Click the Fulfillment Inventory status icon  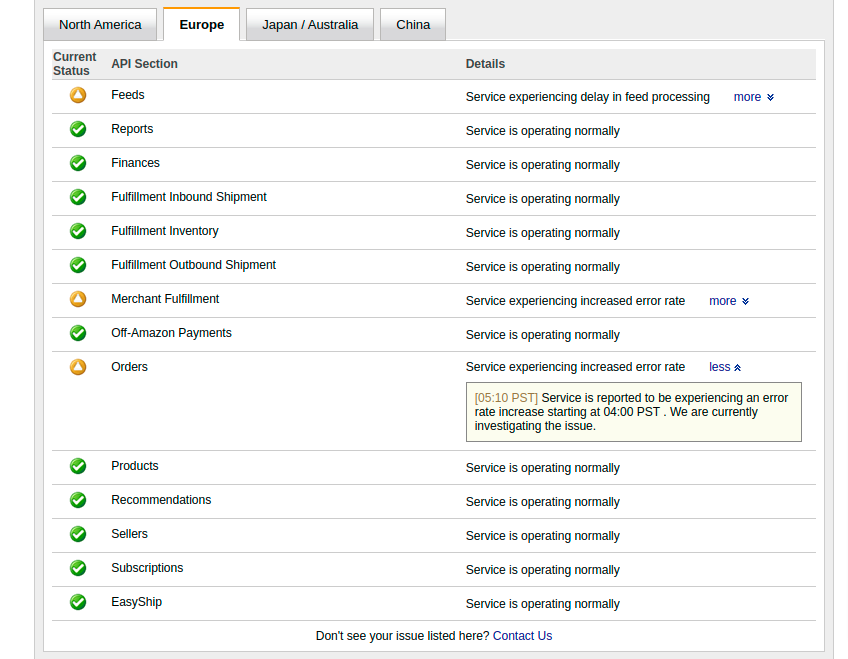tap(78, 231)
